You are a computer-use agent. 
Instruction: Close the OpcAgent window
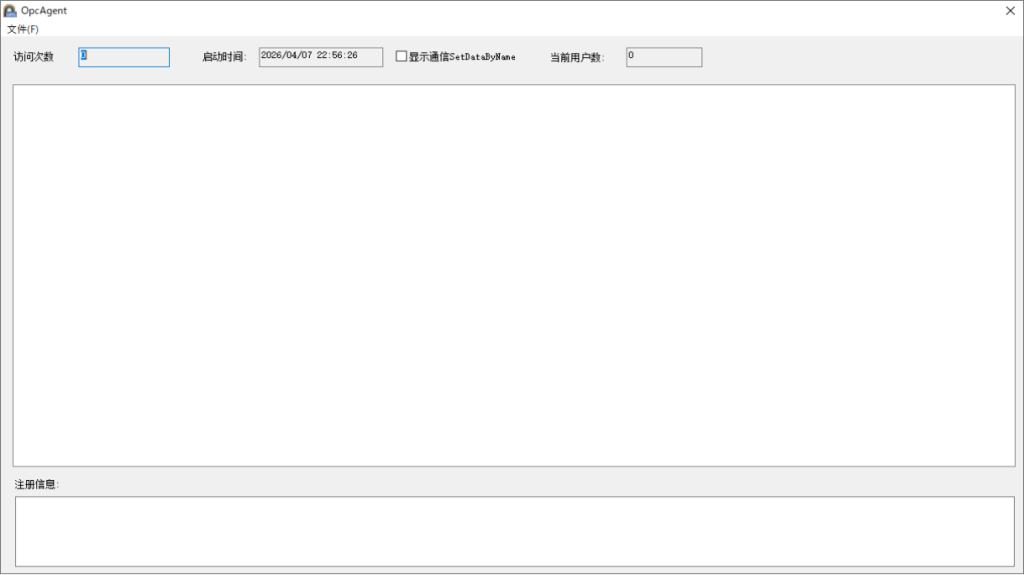[1010, 10]
